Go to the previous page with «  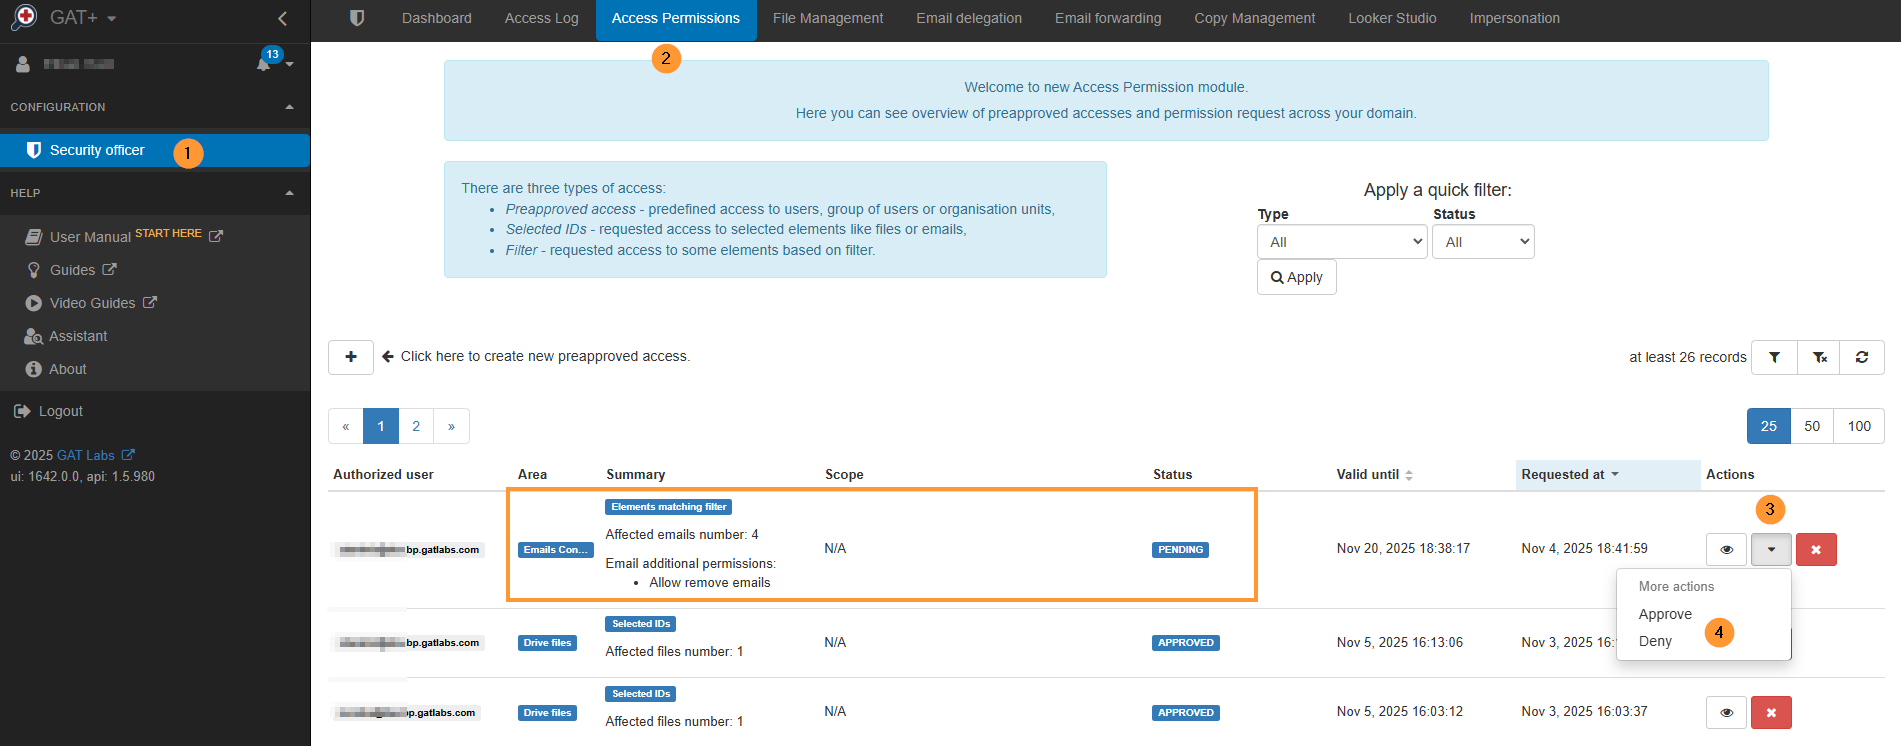coord(346,426)
